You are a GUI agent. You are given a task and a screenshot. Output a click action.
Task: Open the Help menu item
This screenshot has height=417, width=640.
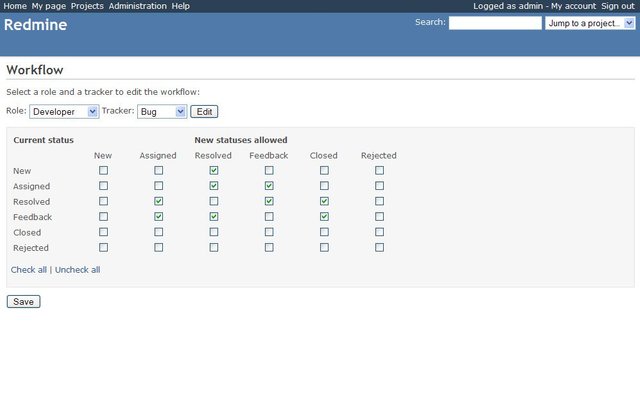tap(180, 6)
